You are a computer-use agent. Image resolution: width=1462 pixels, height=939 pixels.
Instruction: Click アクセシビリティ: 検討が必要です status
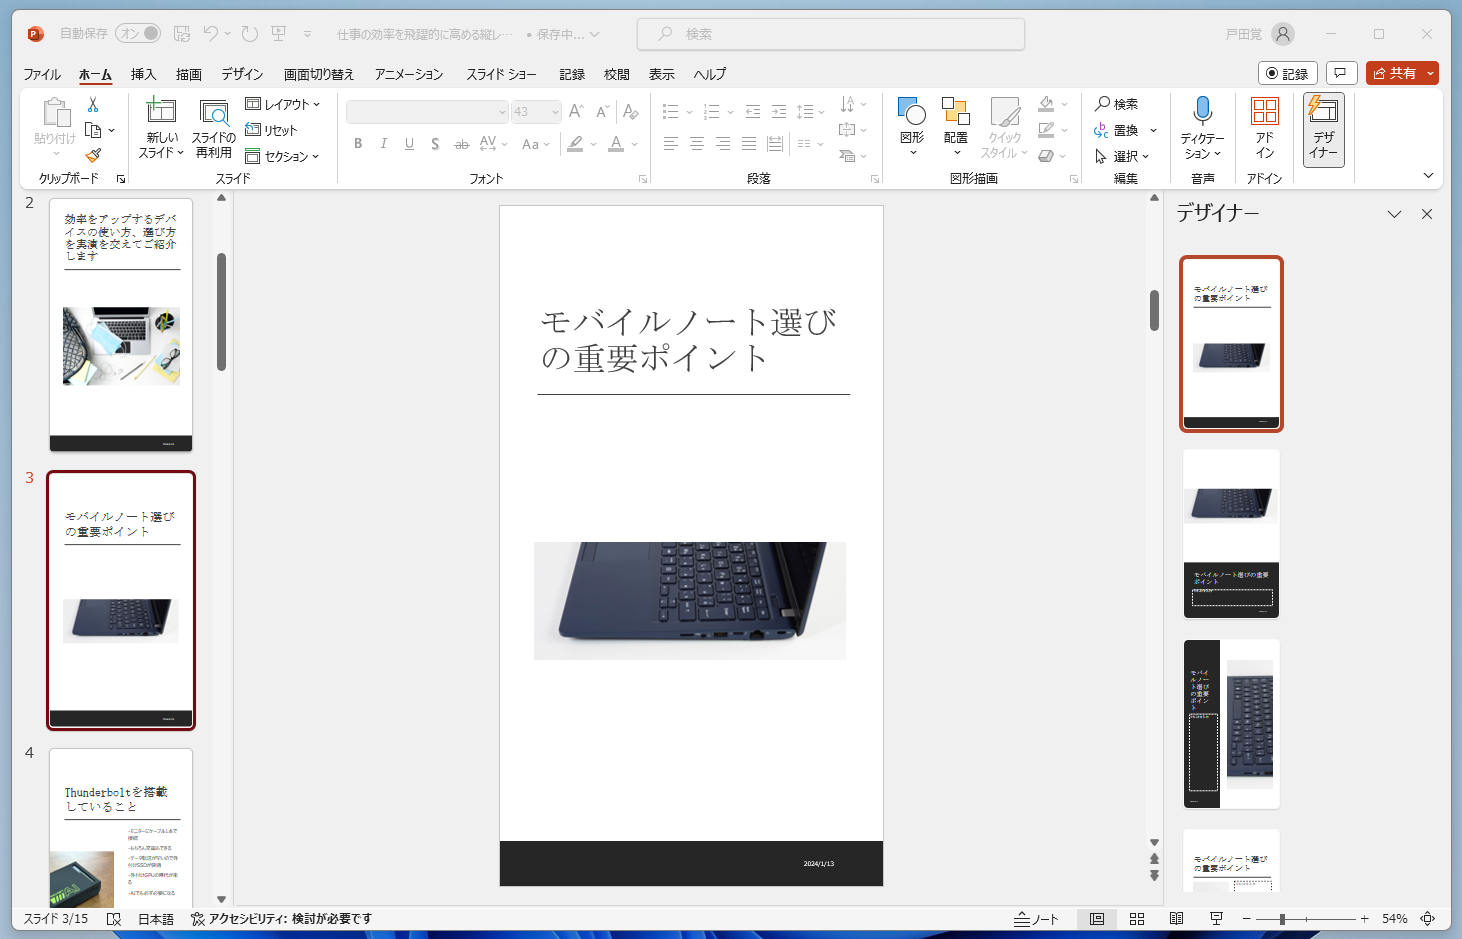tap(281, 919)
